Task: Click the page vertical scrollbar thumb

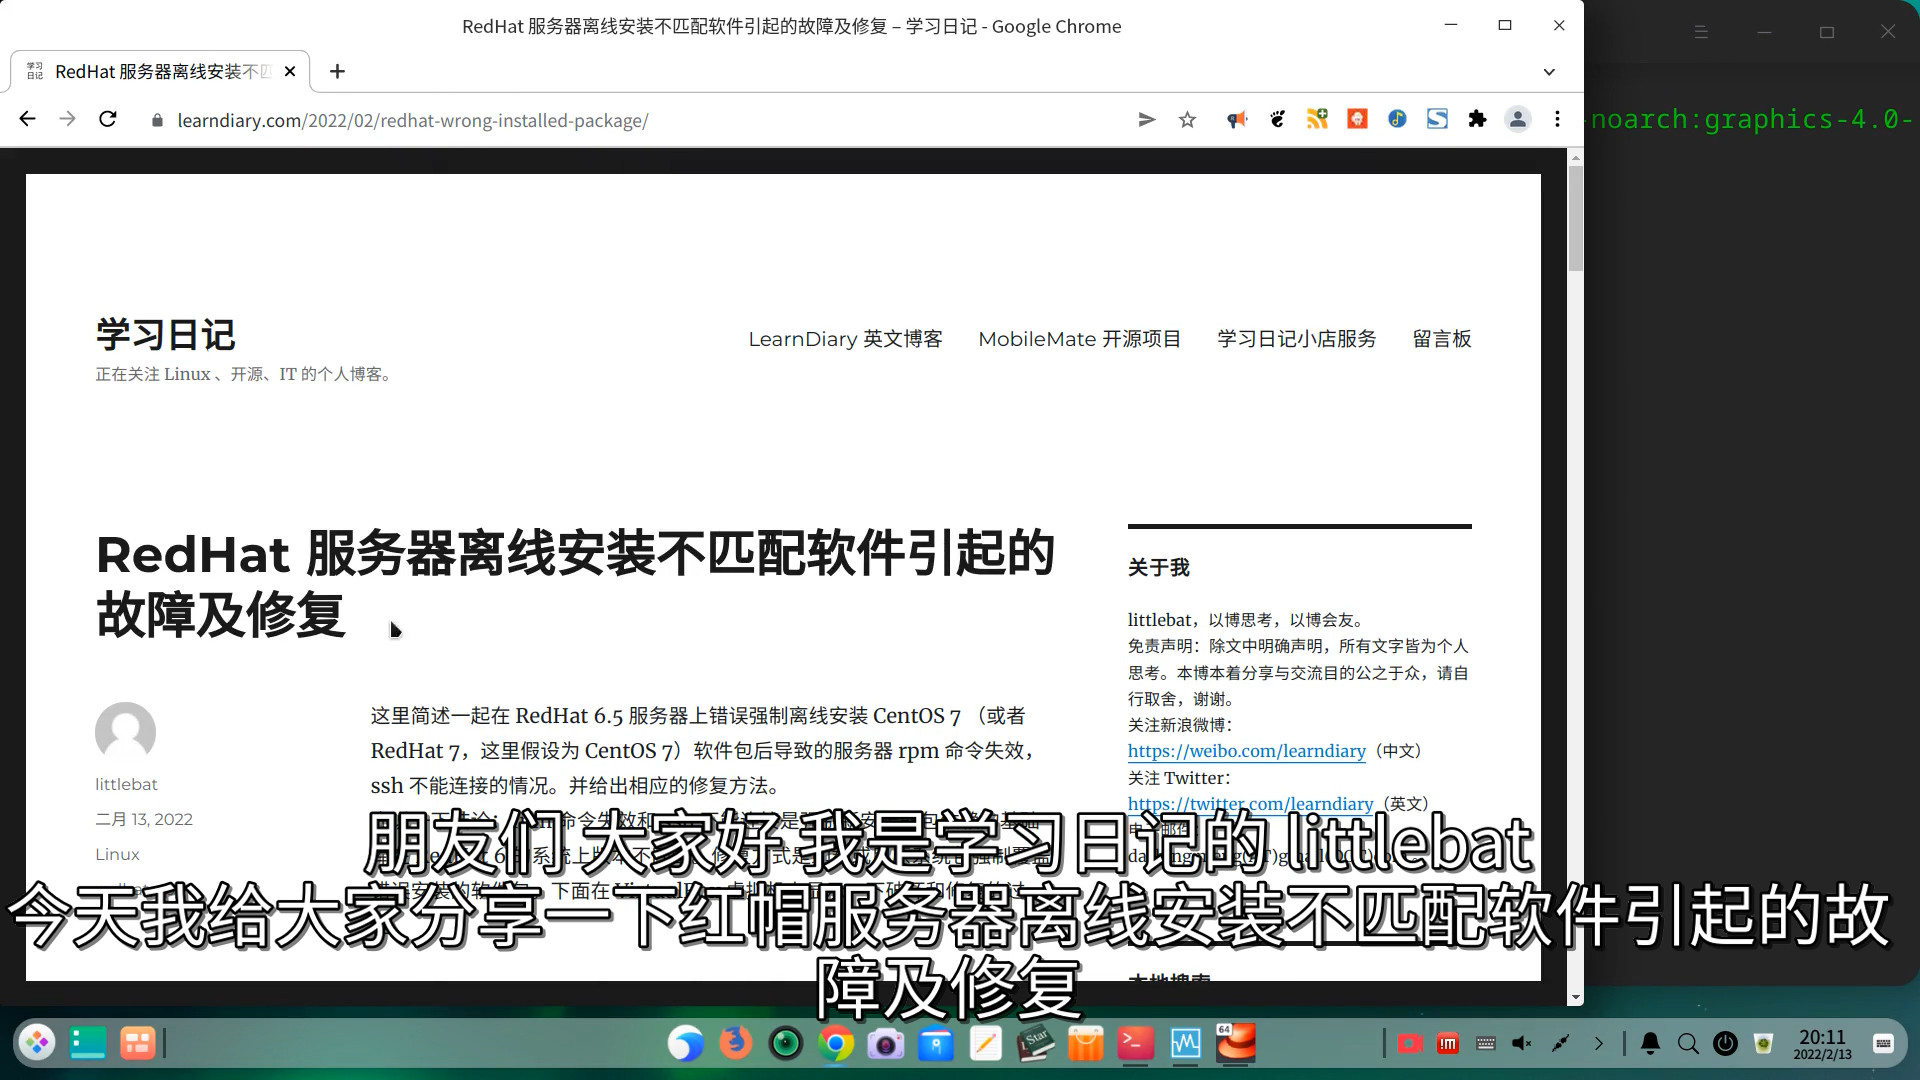Action: pos(1576,218)
